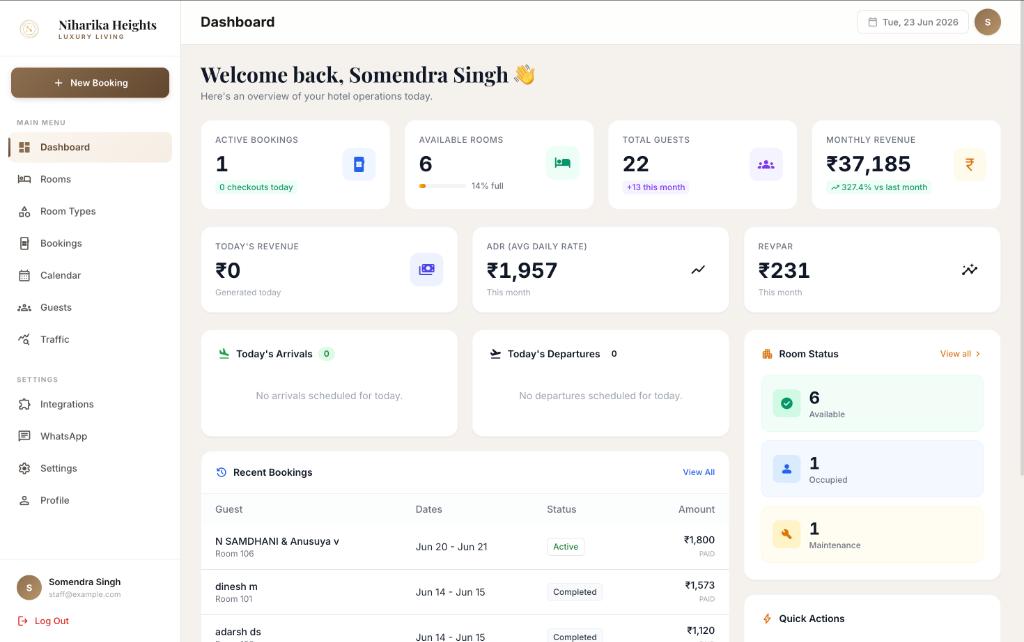Image resolution: width=1024 pixels, height=642 pixels.
Task: Click the purple group icon in Total Guests
Action: point(766,165)
